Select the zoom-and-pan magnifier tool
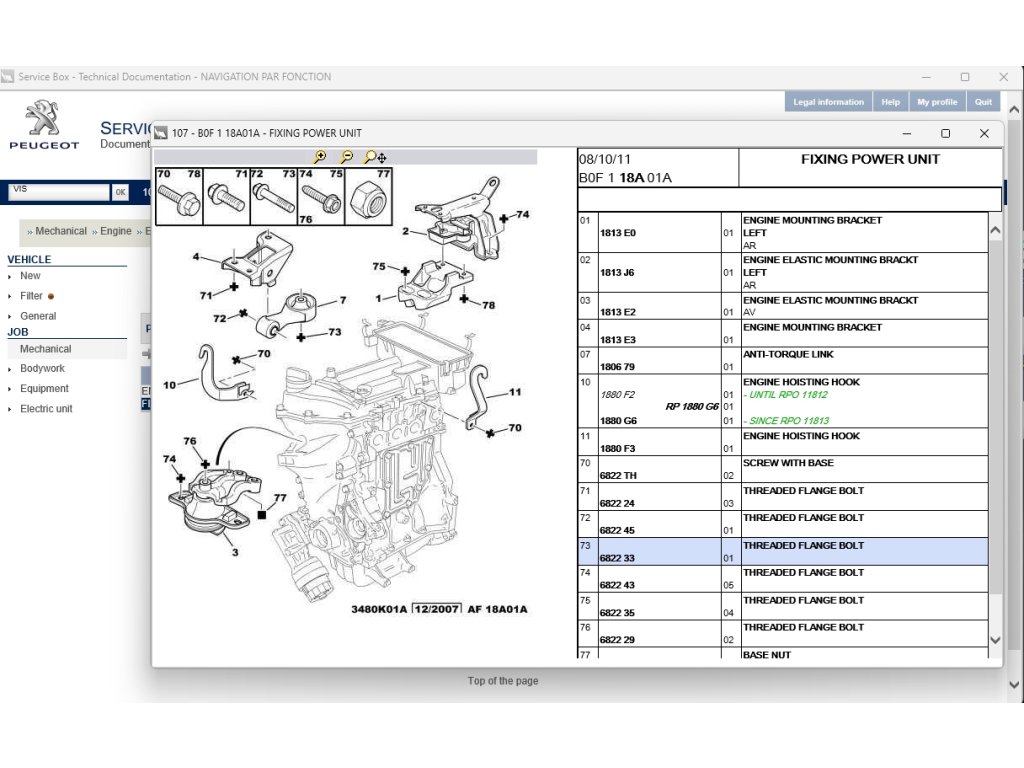This screenshot has height=768, width=1024. pos(375,157)
